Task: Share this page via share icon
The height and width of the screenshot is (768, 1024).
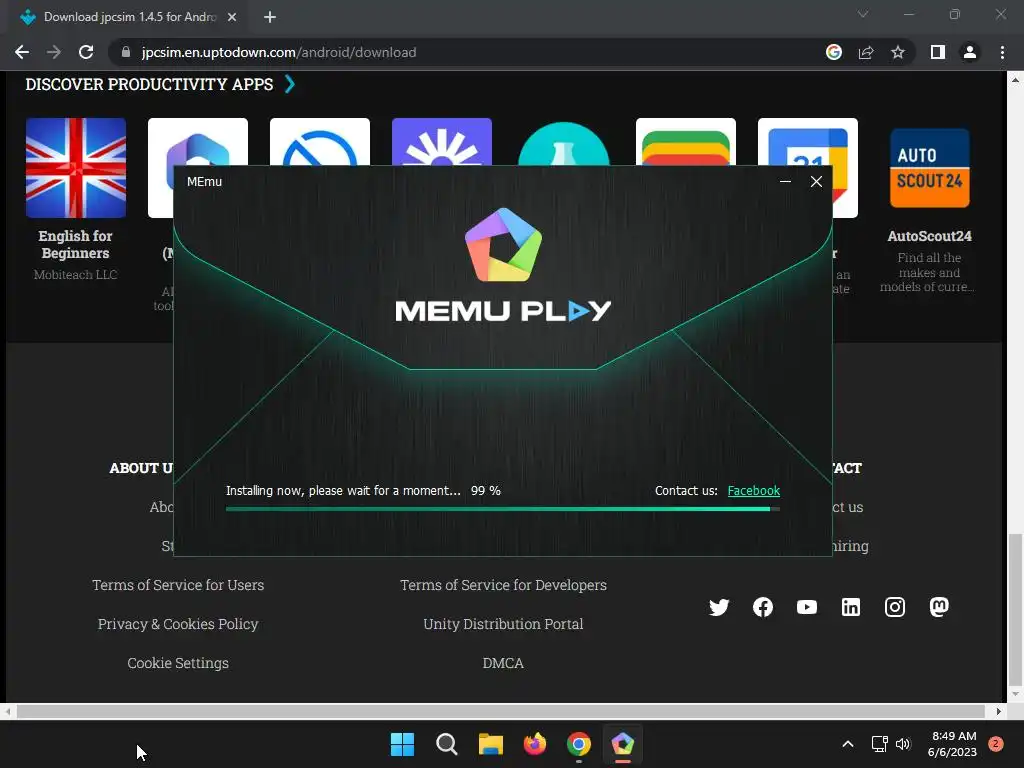Action: click(866, 52)
